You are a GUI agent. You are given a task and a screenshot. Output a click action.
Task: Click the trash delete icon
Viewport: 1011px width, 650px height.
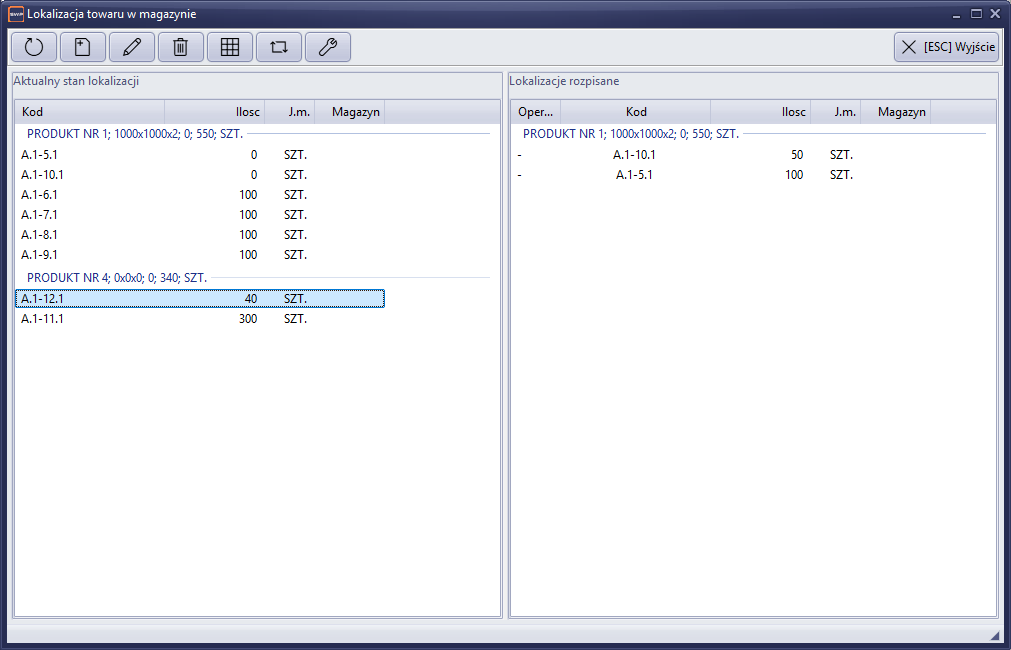pos(181,47)
